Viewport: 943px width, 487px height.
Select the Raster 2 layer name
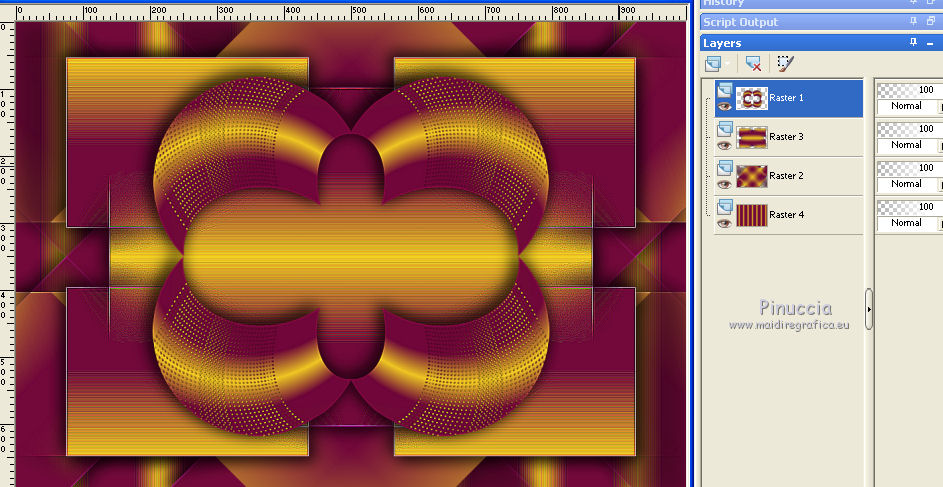pos(786,176)
